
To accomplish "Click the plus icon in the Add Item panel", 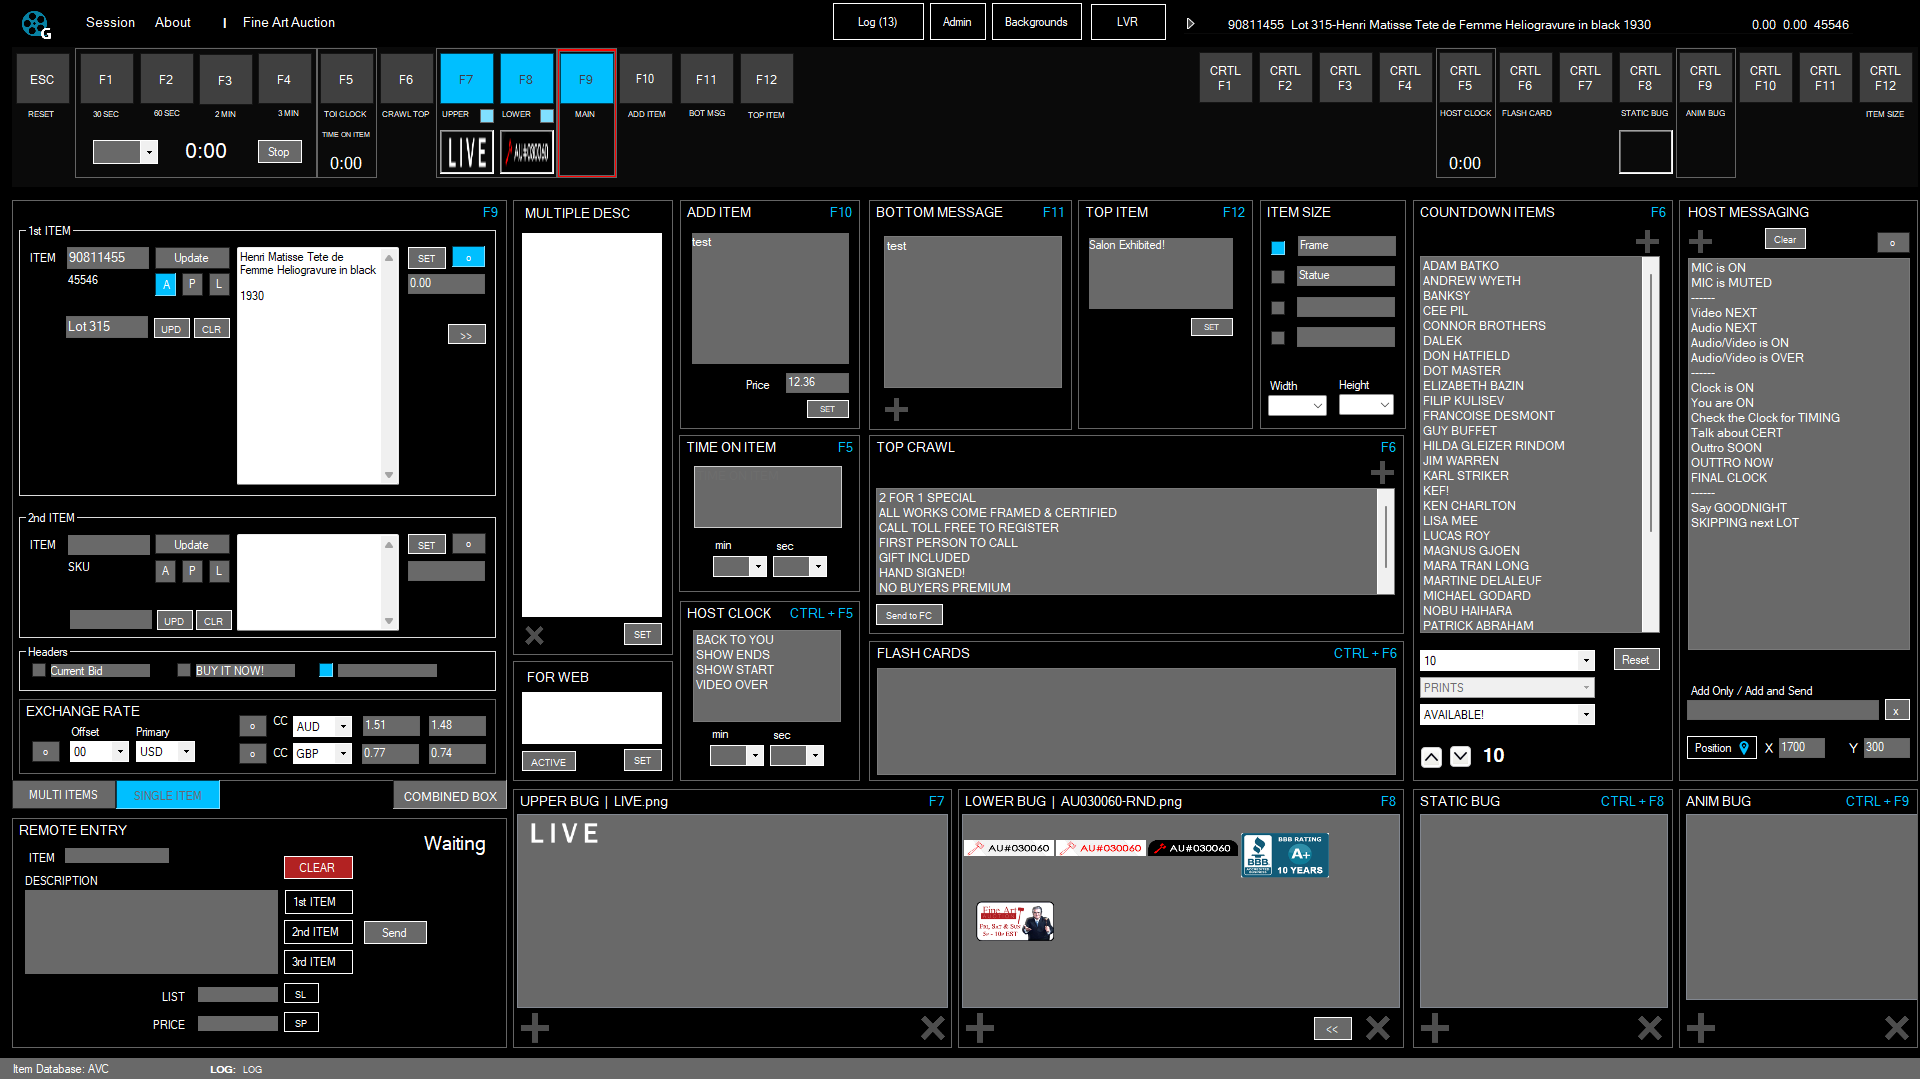I will [x=895, y=409].
